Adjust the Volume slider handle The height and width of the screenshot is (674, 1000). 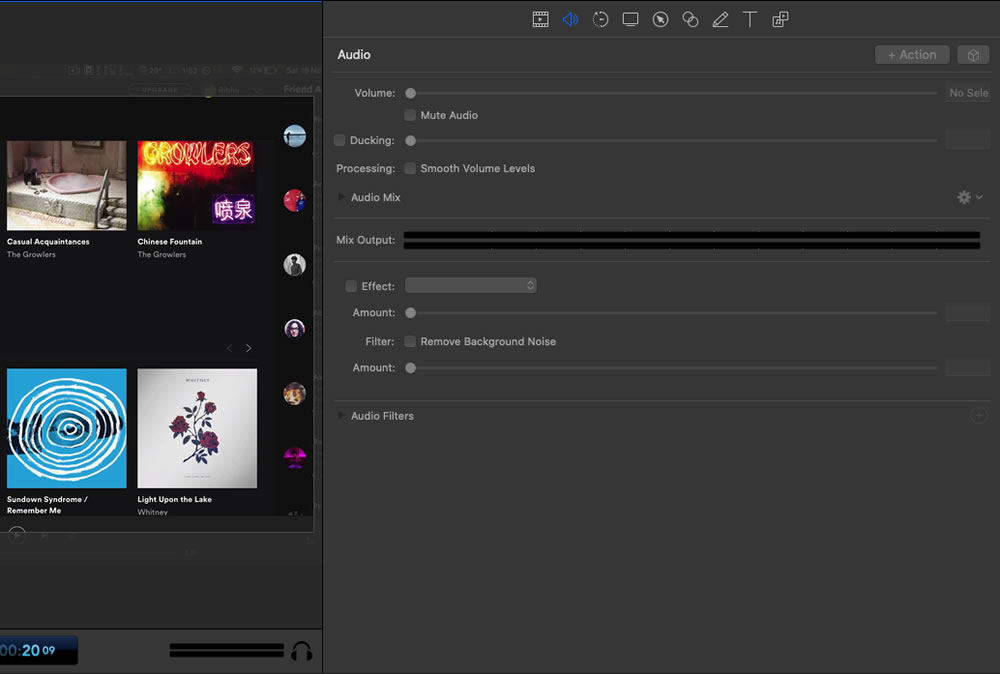click(x=411, y=93)
